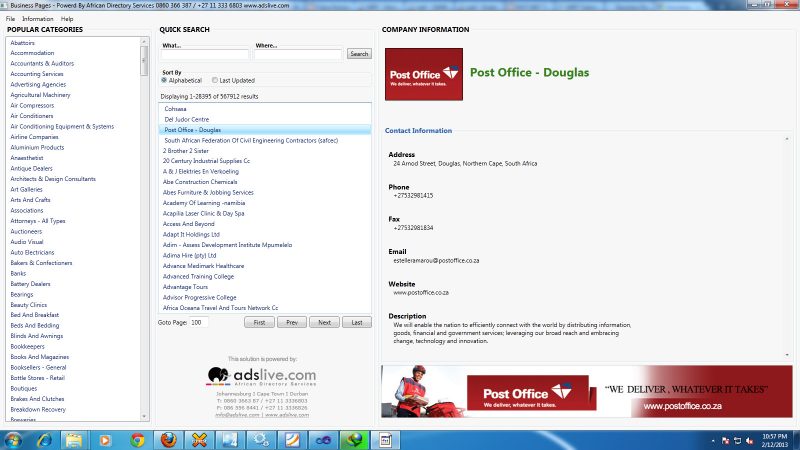The width and height of the screenshot is (800, 450).
Task: Select 2 Brother 2 Sister result
Action: 186,151
